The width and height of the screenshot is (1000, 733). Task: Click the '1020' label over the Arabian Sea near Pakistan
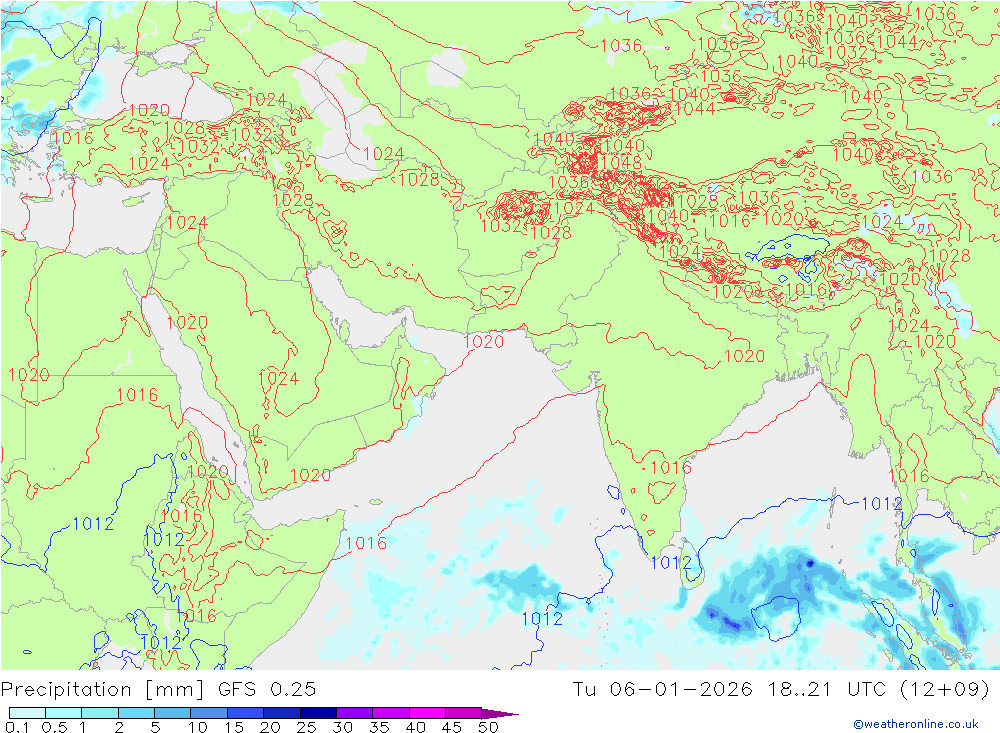pyautogui.click(x=483, y=341)
